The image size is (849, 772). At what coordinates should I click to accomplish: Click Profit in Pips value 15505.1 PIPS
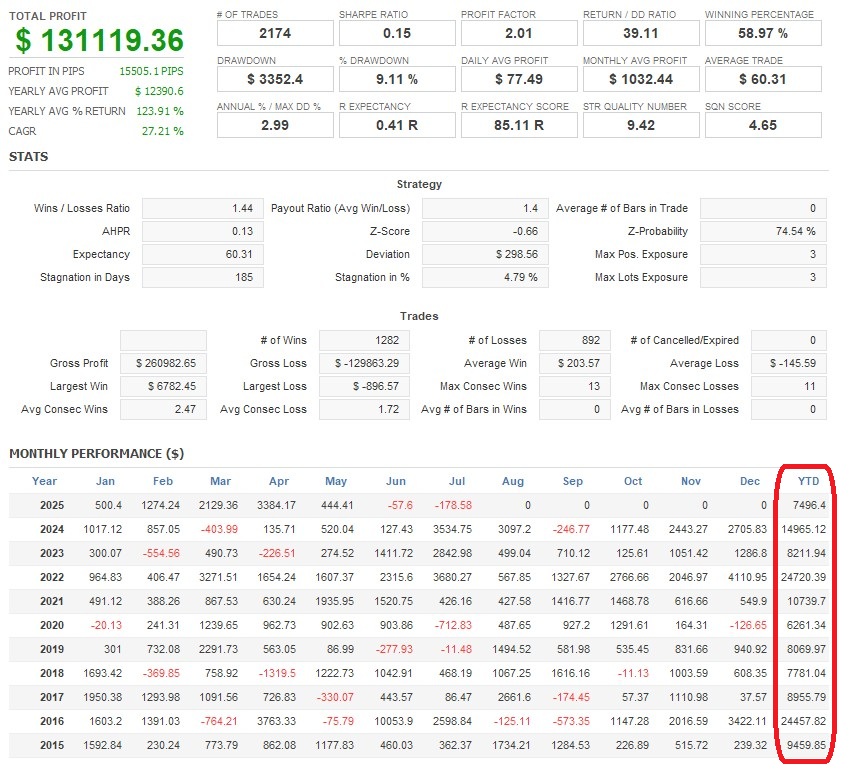[151, 71]
